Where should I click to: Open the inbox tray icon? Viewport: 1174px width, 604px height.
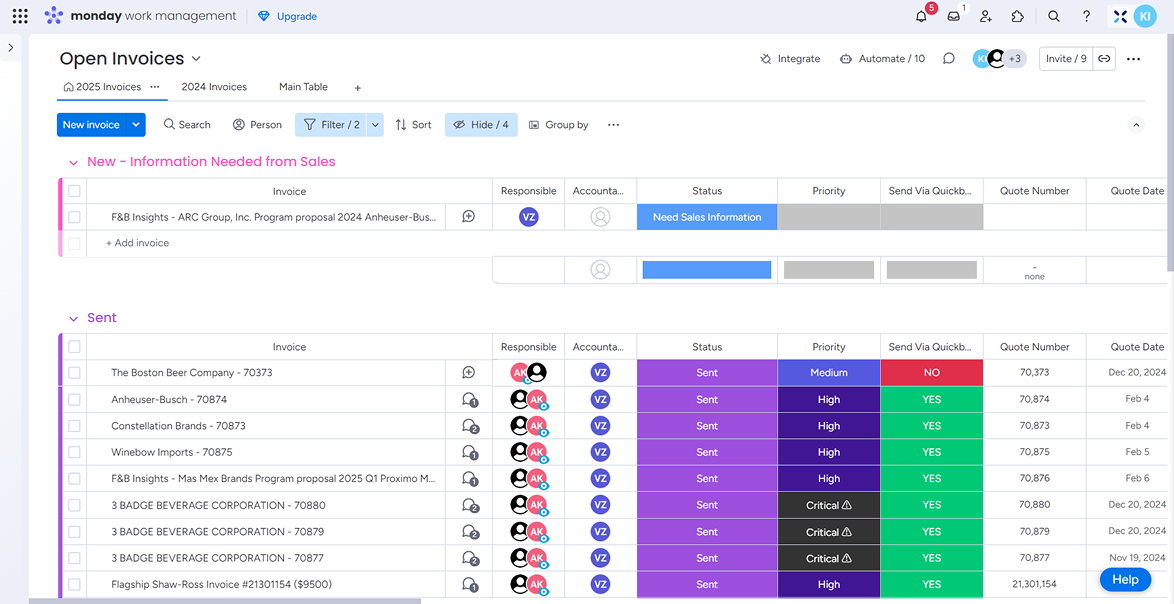[954, 16]
